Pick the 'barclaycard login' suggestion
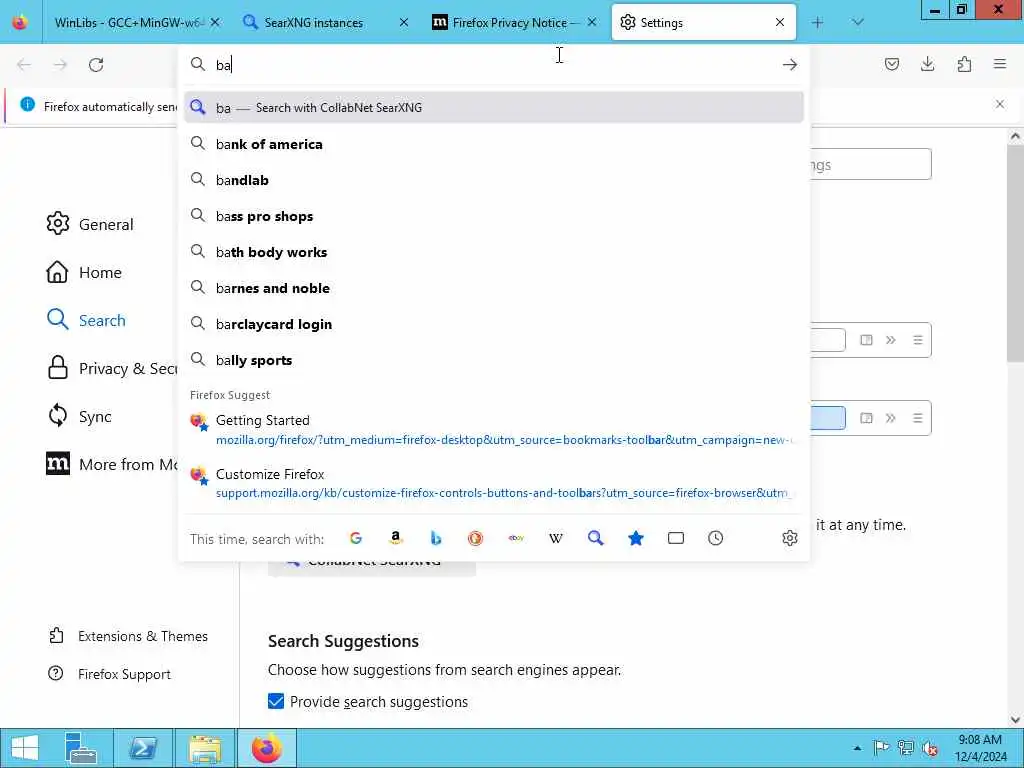The width and height of the screenshot is (1024, 768). tap(494, 324)
